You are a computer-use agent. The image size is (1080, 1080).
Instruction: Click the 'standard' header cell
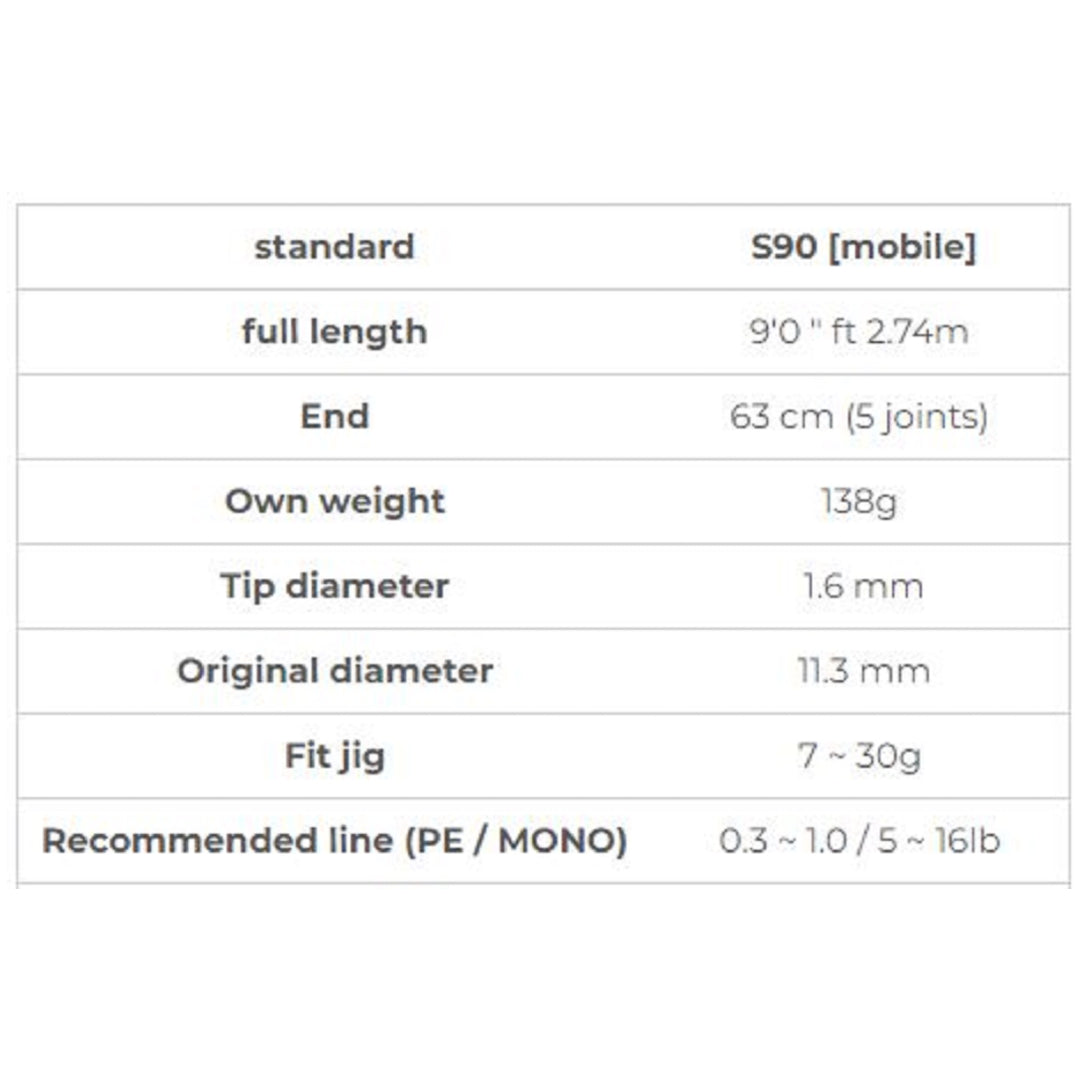335,247
